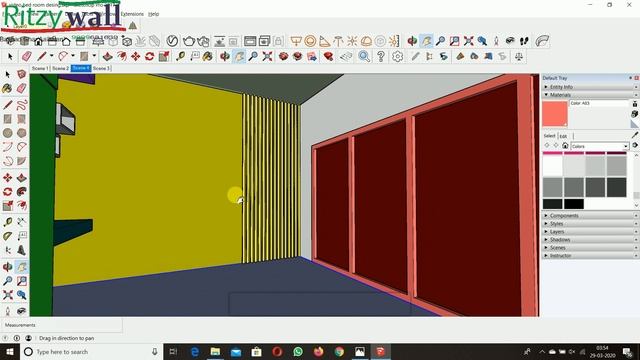Expand the Components panel
Image resolution: width=640 pixels, height=360 pixels.
pos(590,216)
